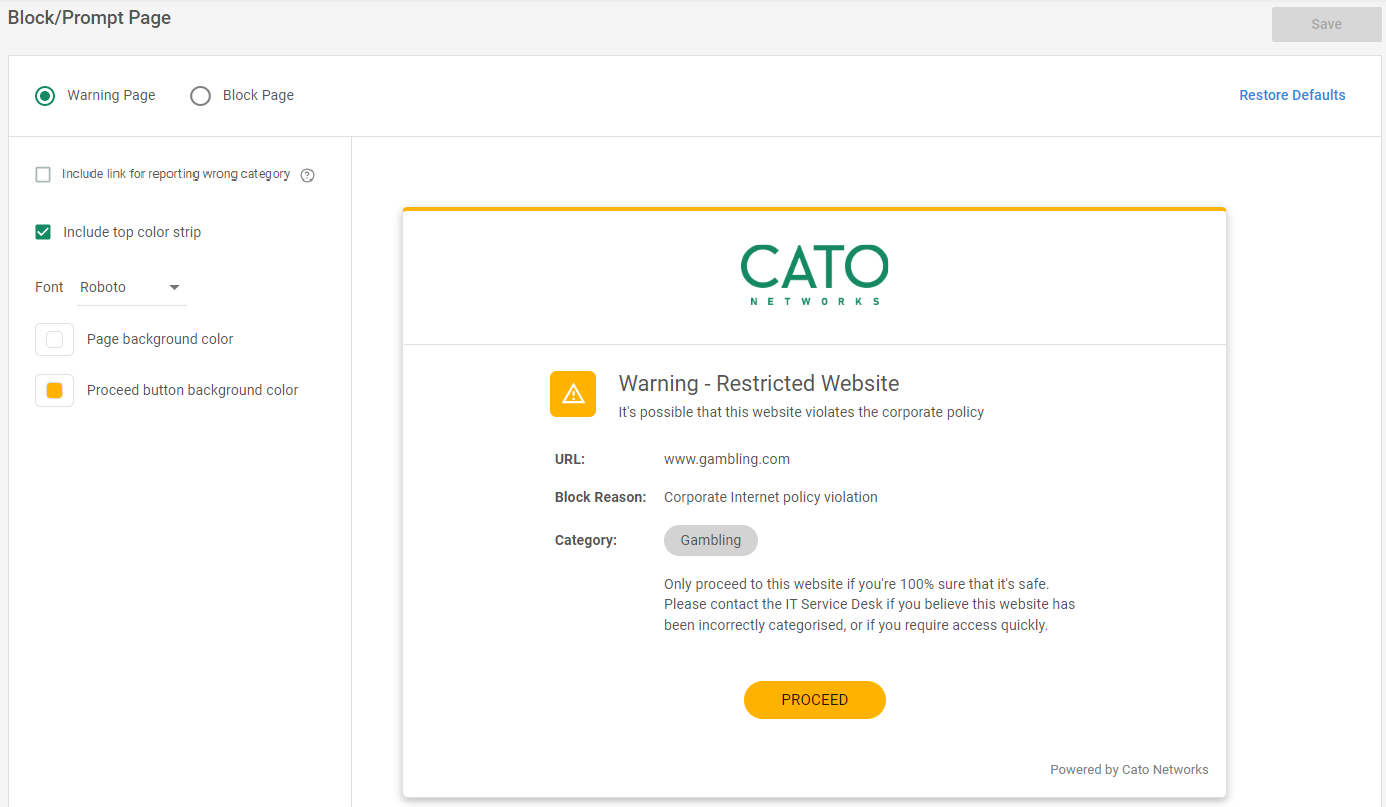
Task: Click the Gambling category chip
Action: pos(711,540)
